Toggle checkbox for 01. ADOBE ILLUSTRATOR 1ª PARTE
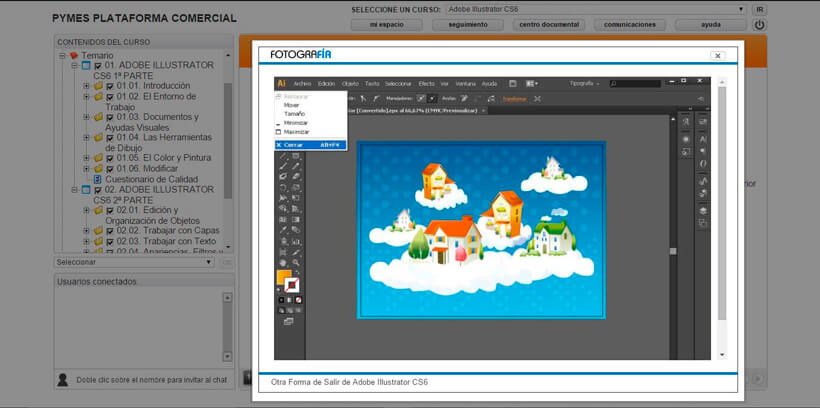 pyautogui.click(x=98, y=66)
